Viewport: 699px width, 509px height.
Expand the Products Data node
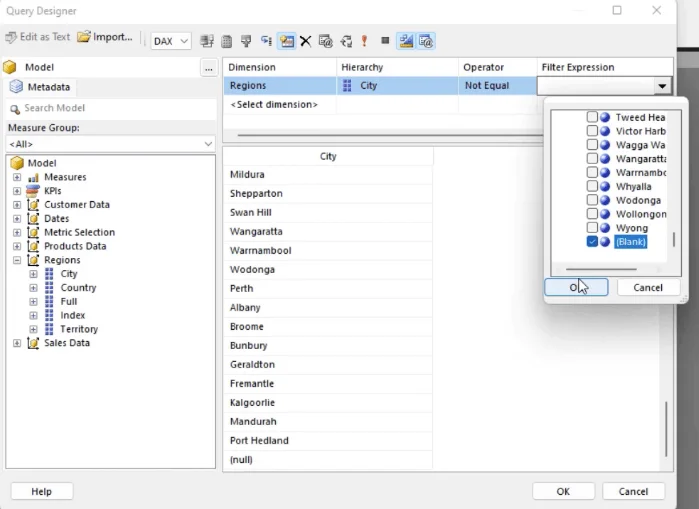point(17,246)
